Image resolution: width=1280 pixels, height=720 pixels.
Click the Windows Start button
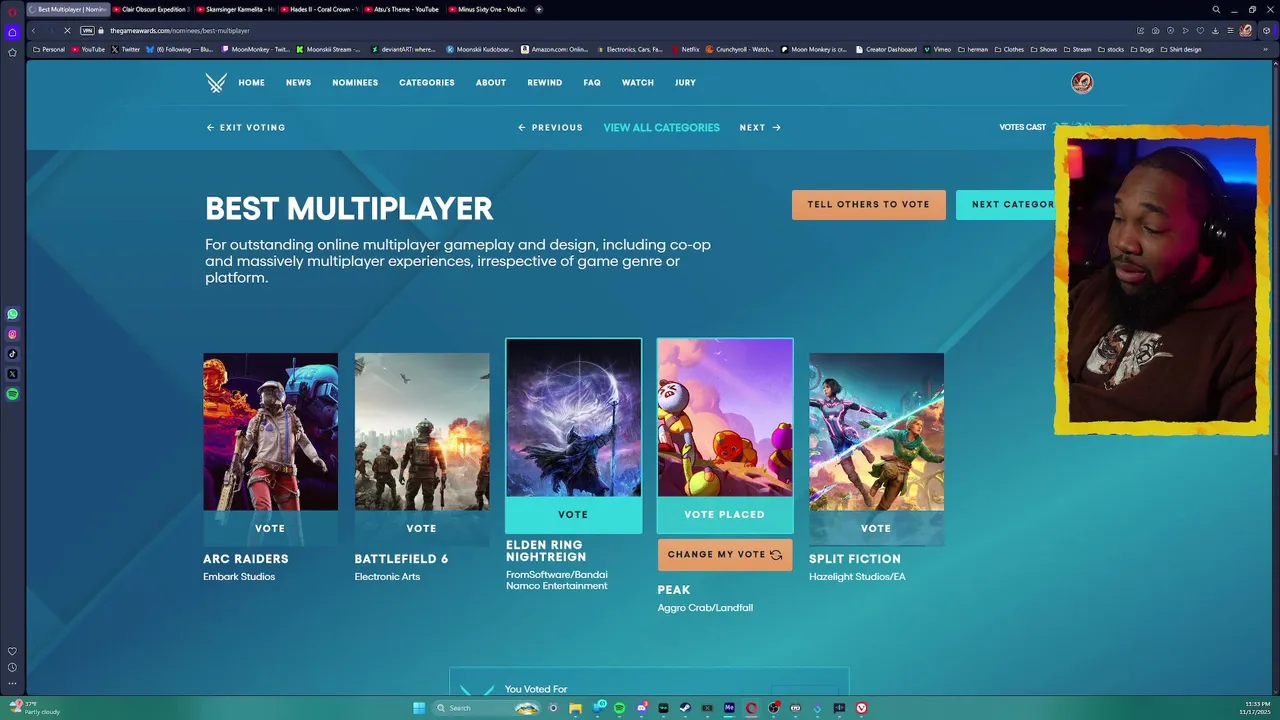(x=419, y=708)
